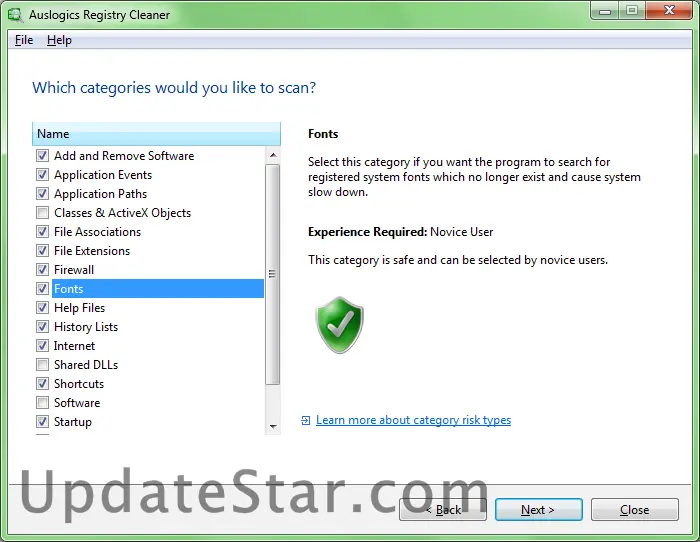Uncheck the Application Paths checkbox
Screen dimensions: 700x542
[x=42, y=194]
